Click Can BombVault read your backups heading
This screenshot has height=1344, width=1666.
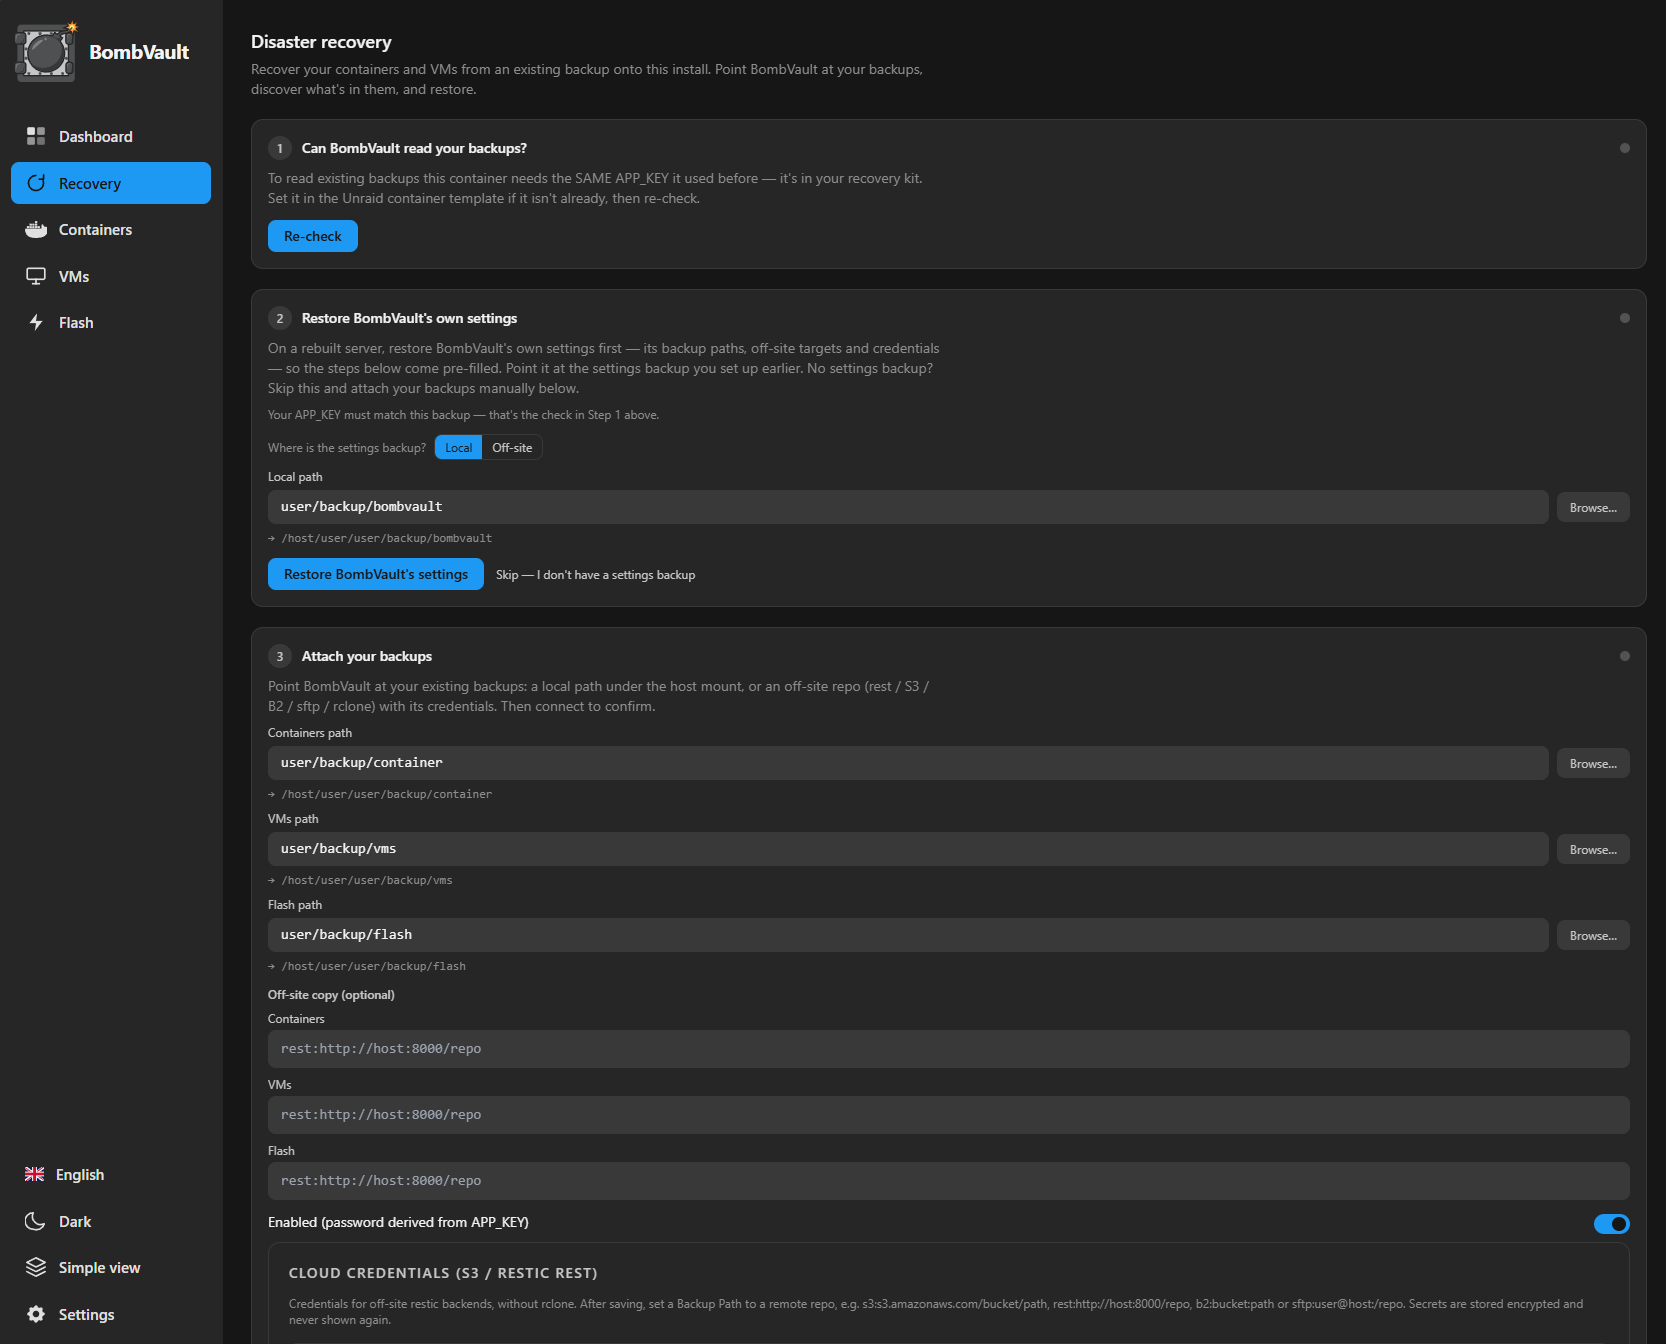[414, 148]
